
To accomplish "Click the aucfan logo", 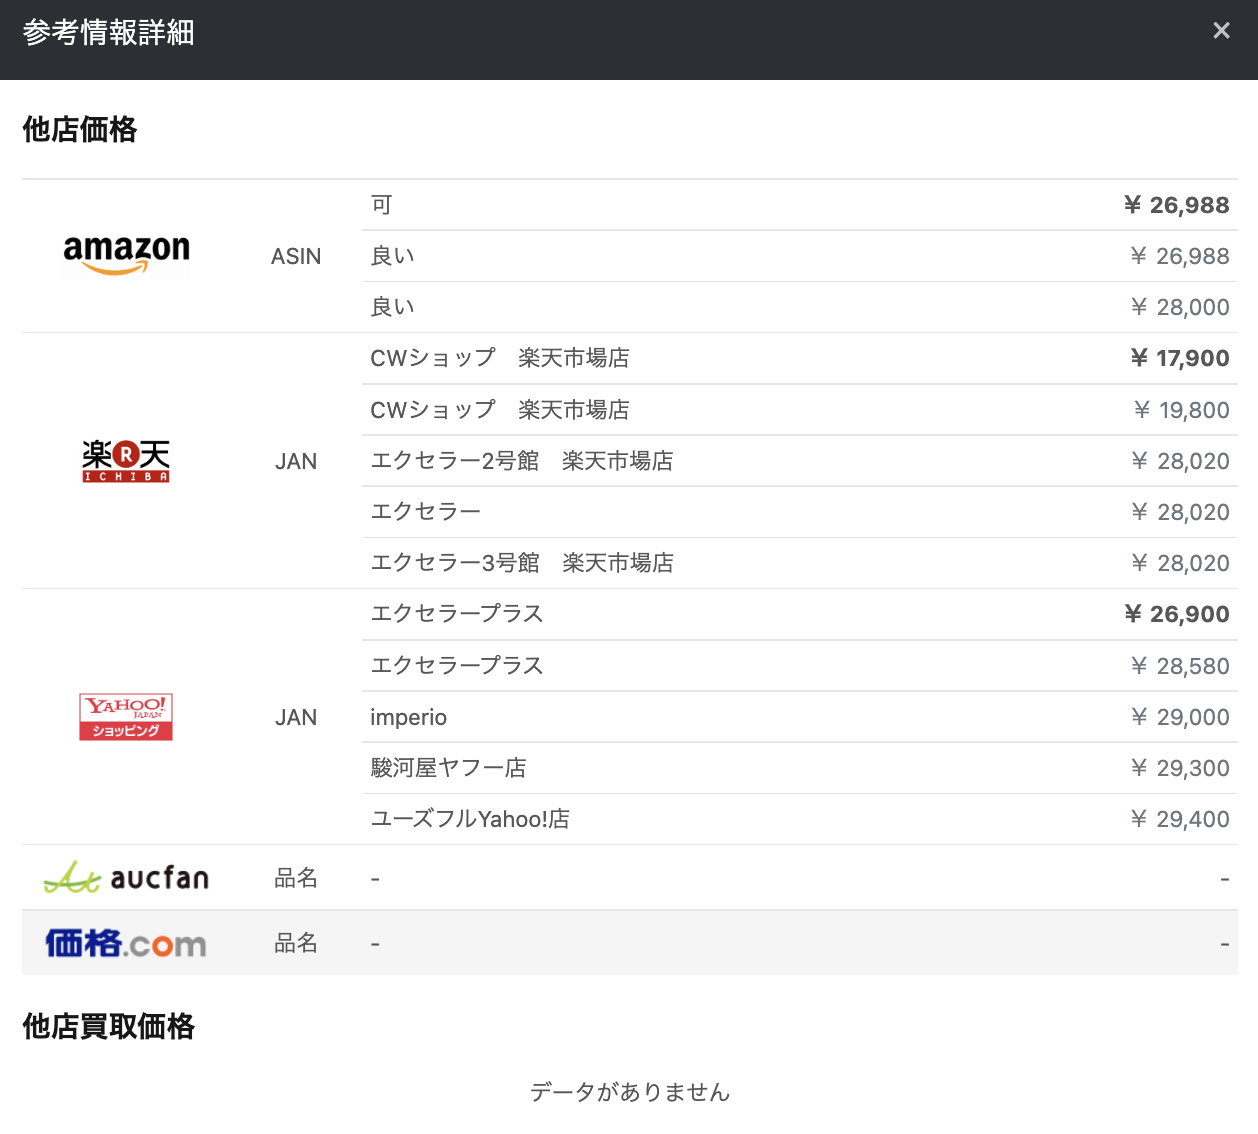I will 126,877.
